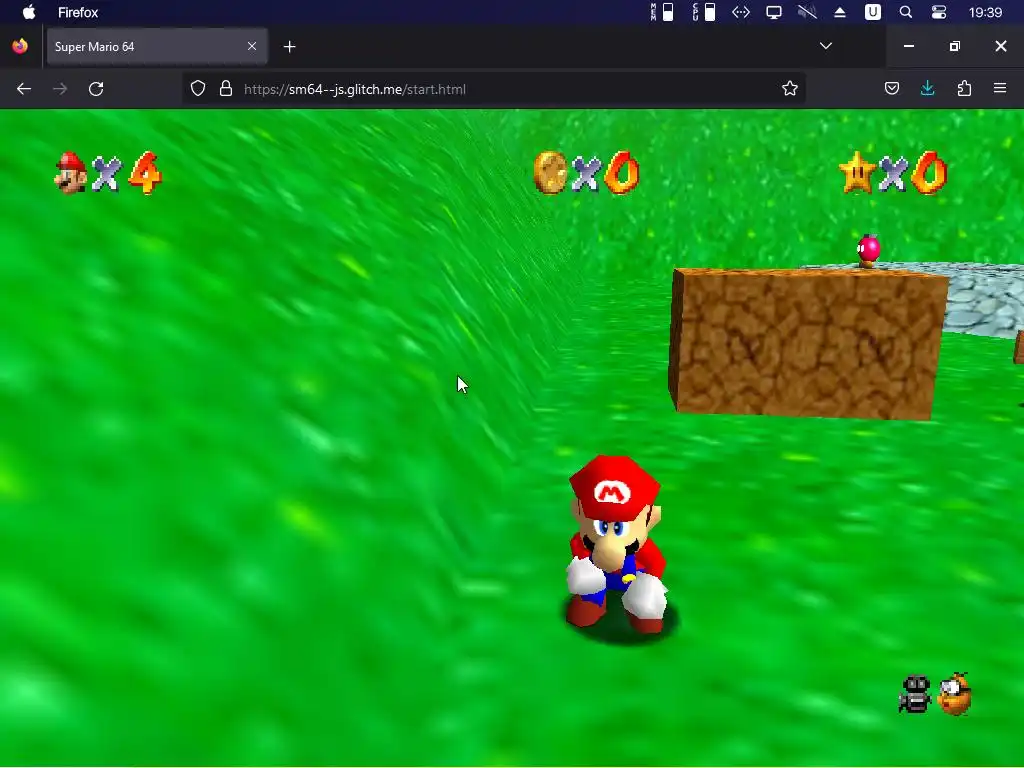The width and height of the screenshot is (1024, 768).
Task: Go back to previous page
Action: pos(24,89)
